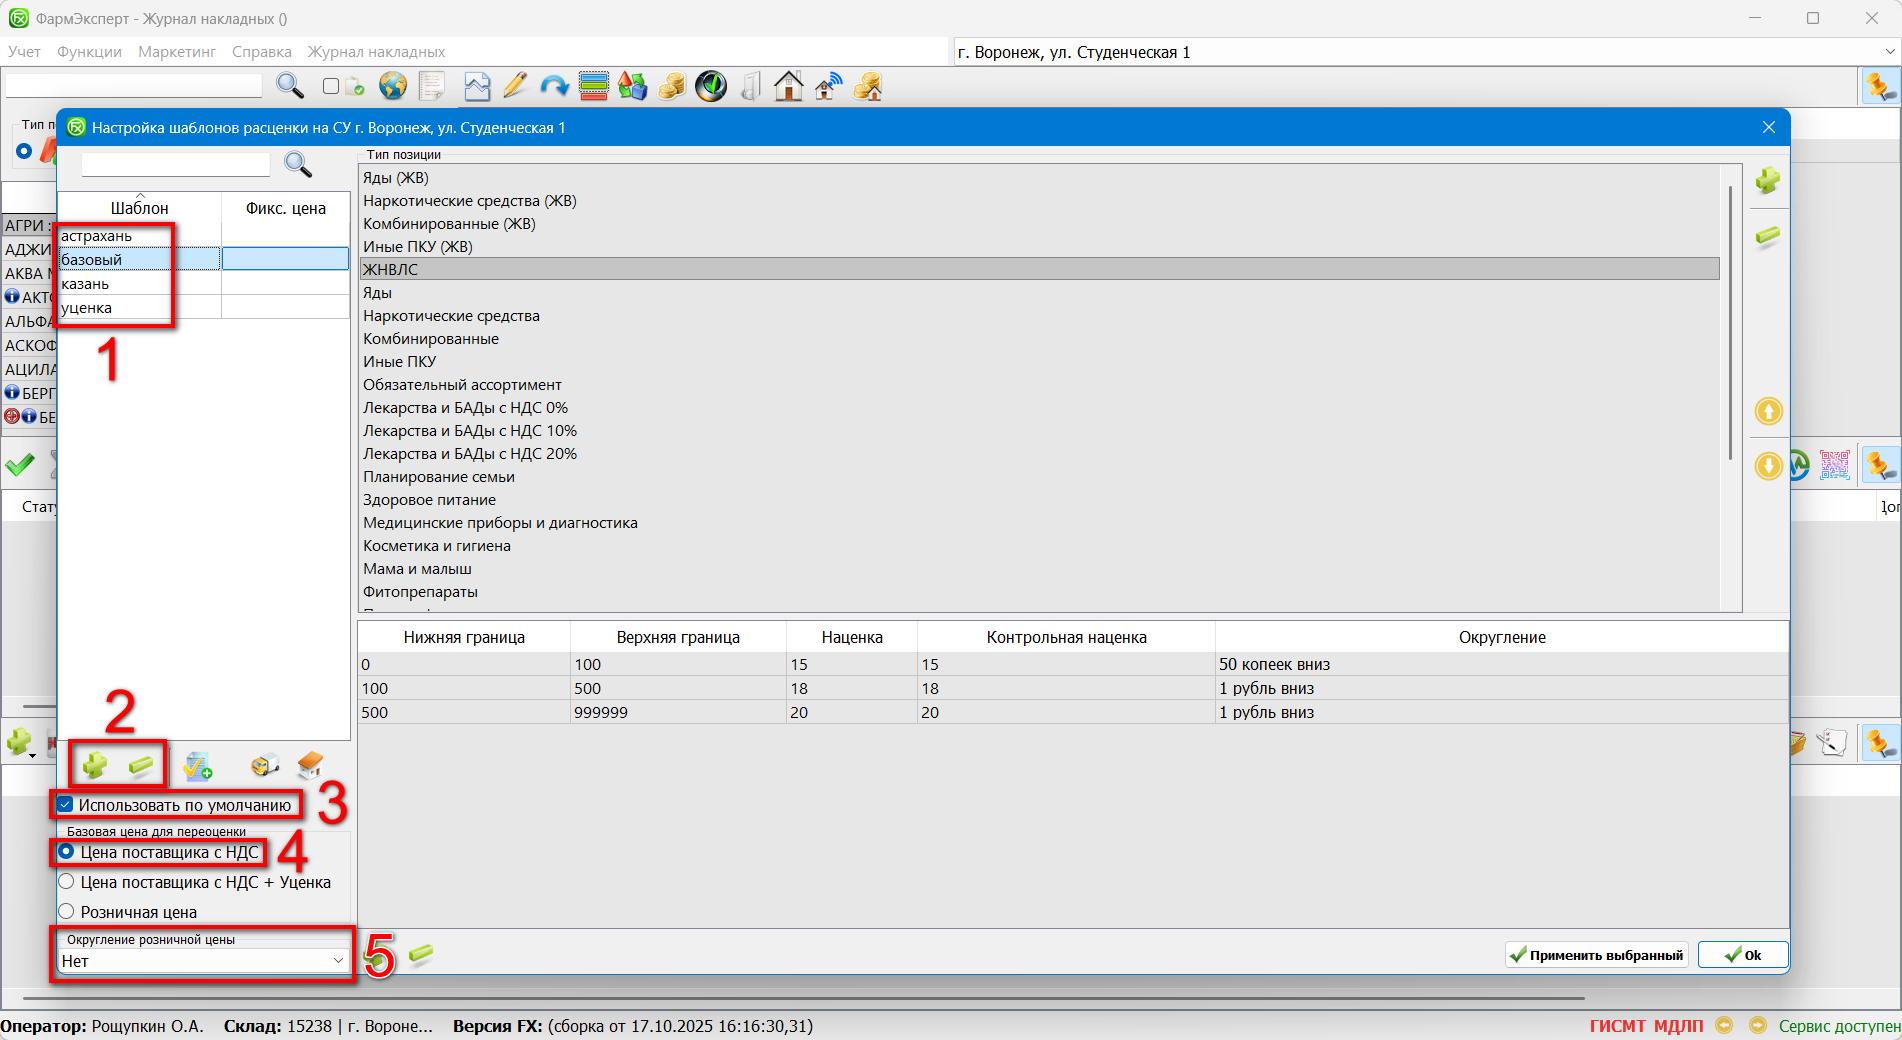The width and height of the screenshot is (1902, 1040).
Task: Click the magnifier icon above template list
Action: (298, 164)
